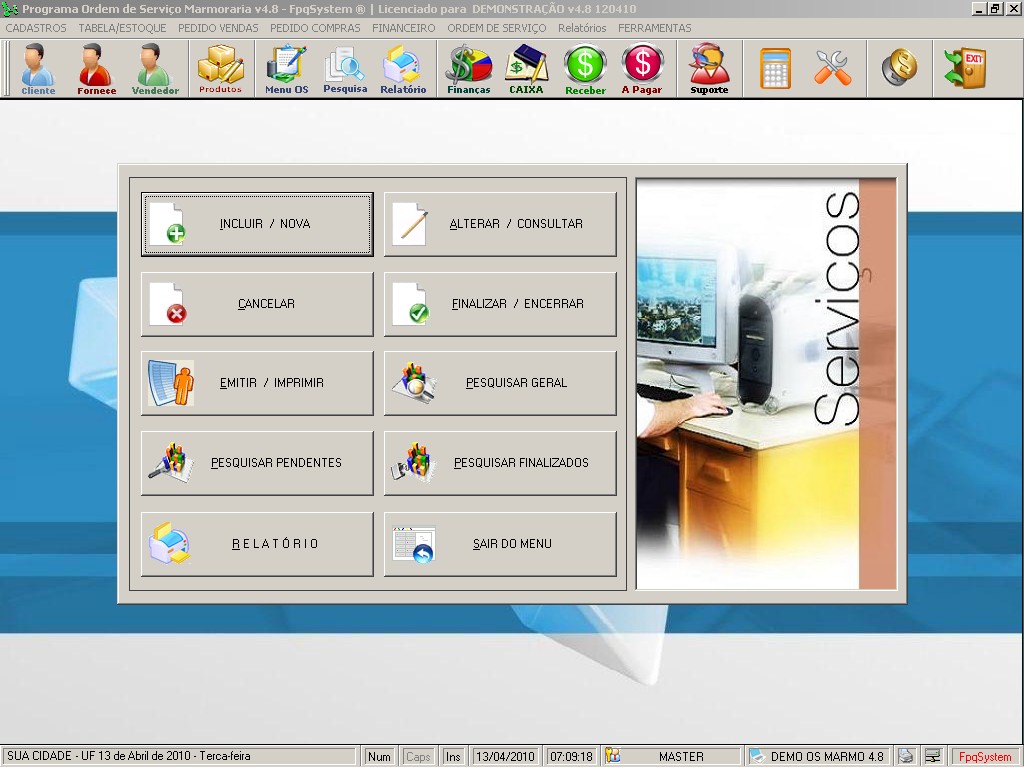Click the MASTER user label

(x=681, y=756)
